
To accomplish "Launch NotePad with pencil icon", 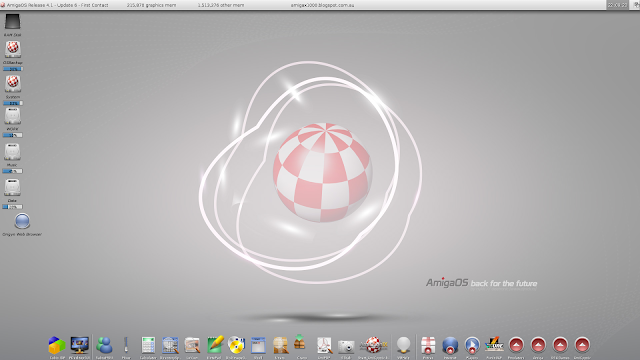I will point(215,345).
